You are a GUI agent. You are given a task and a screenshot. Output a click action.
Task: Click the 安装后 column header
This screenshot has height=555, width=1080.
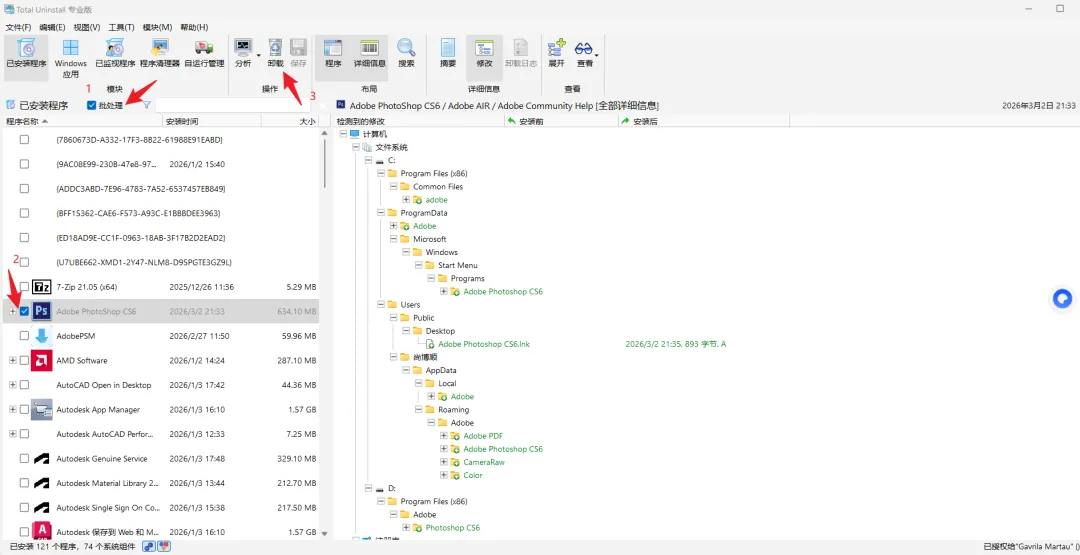pyautogui.click(x=704, y=121)
